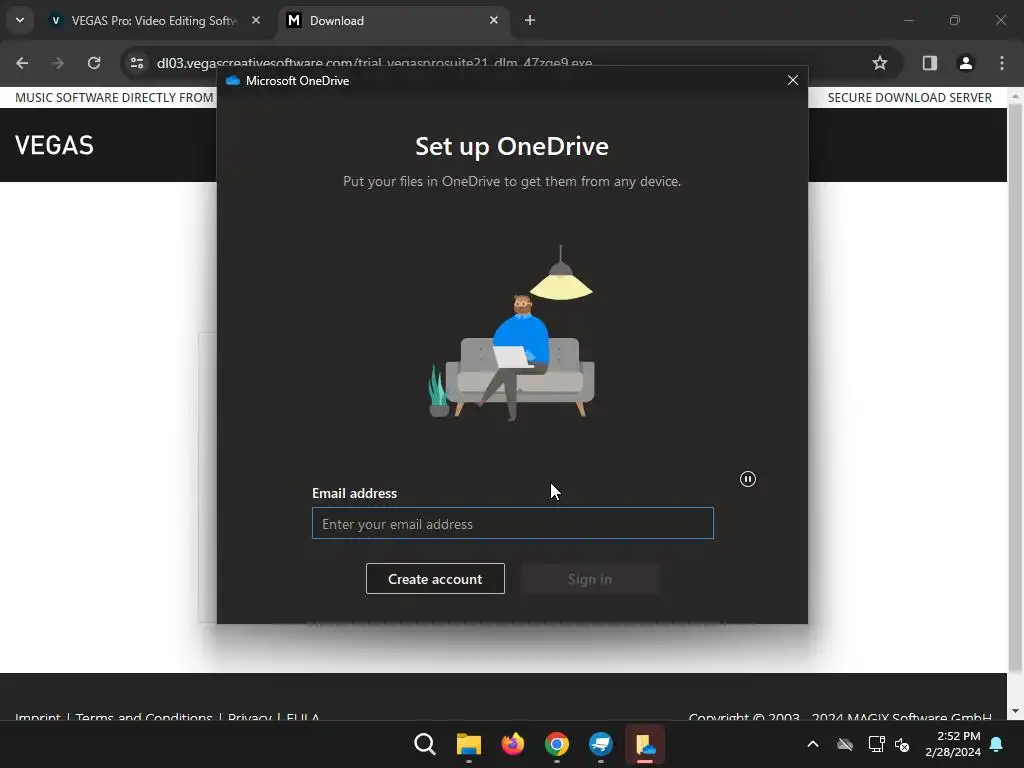
Task: Click the VEGAS logo in page header
Action: click(54, 145)
